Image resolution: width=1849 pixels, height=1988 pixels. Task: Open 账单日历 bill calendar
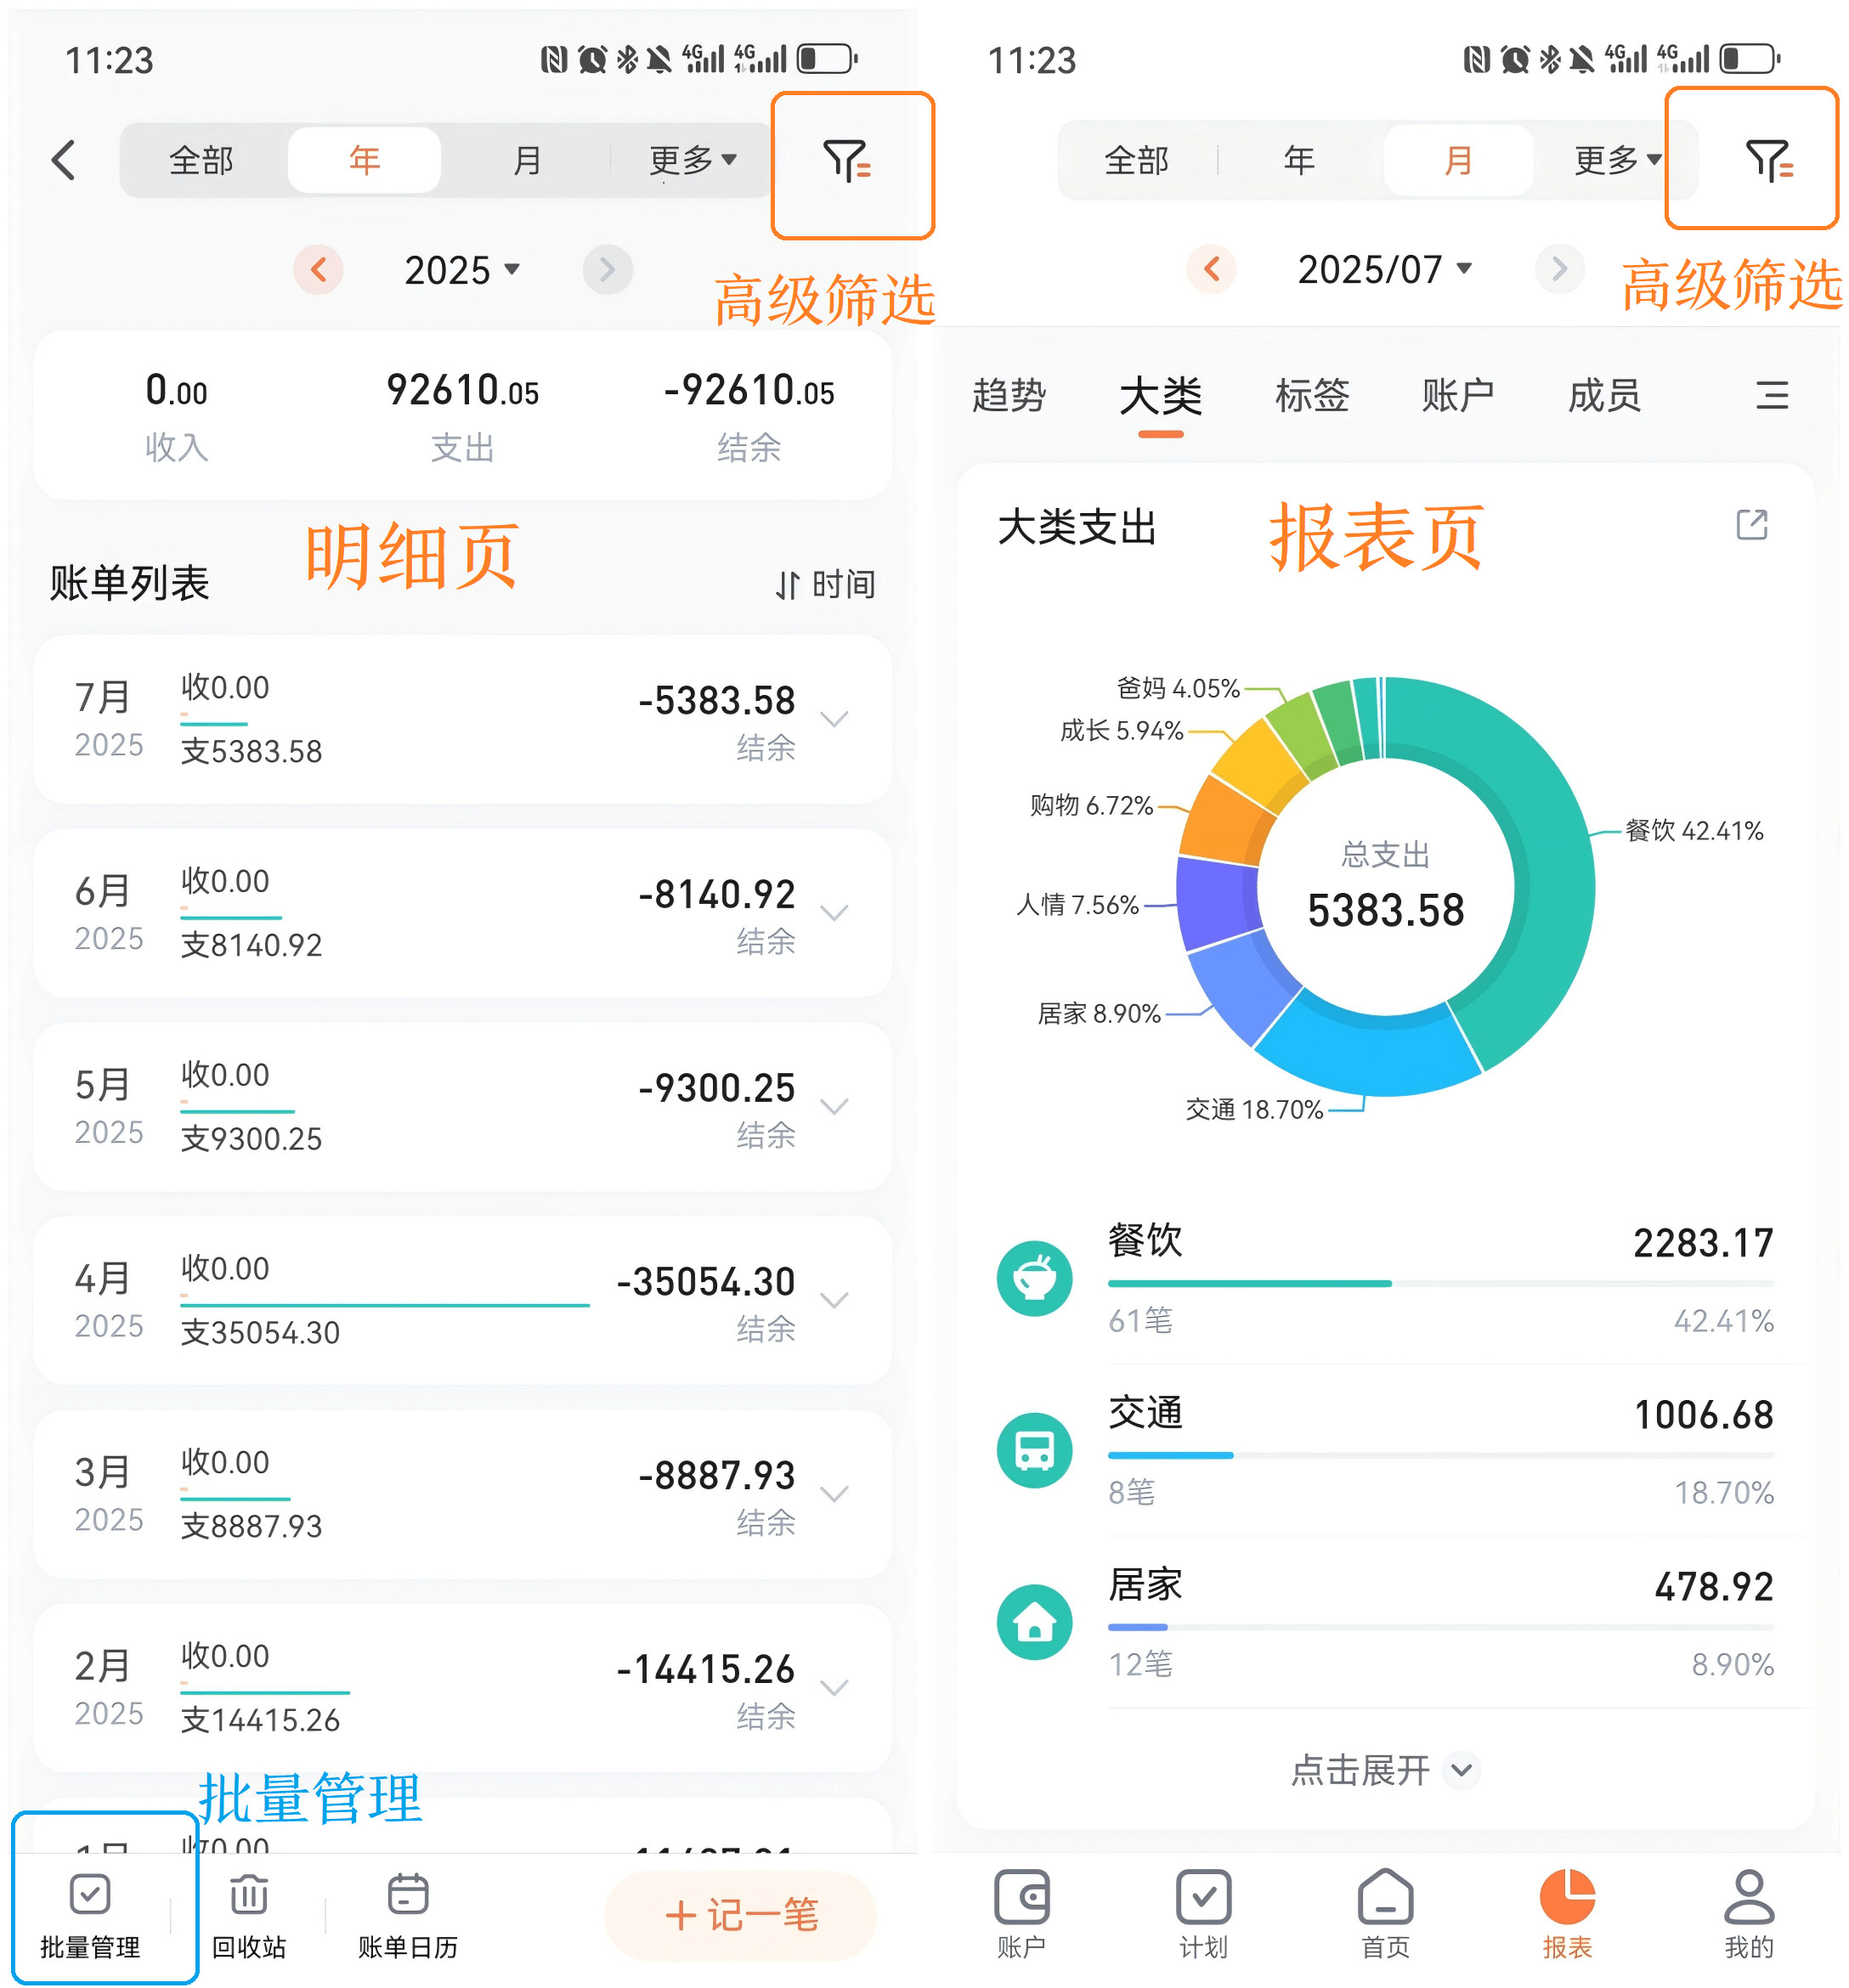408,1916
